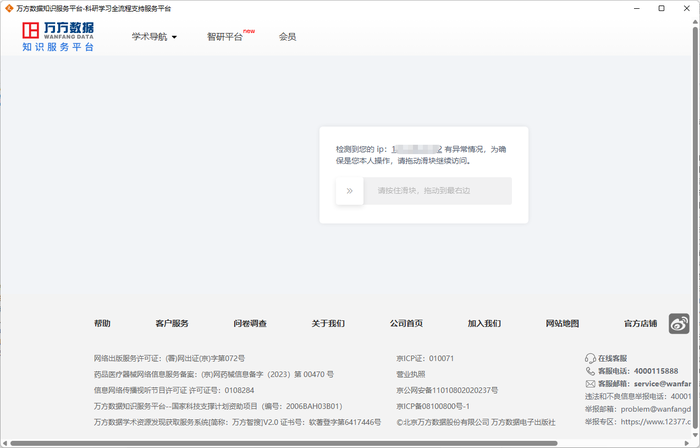This screenshot has height=448, width=700.
Task: Click the 举报邮箱 problem@wanfang address
Action: pyautogui.click(x=638, y=409)
